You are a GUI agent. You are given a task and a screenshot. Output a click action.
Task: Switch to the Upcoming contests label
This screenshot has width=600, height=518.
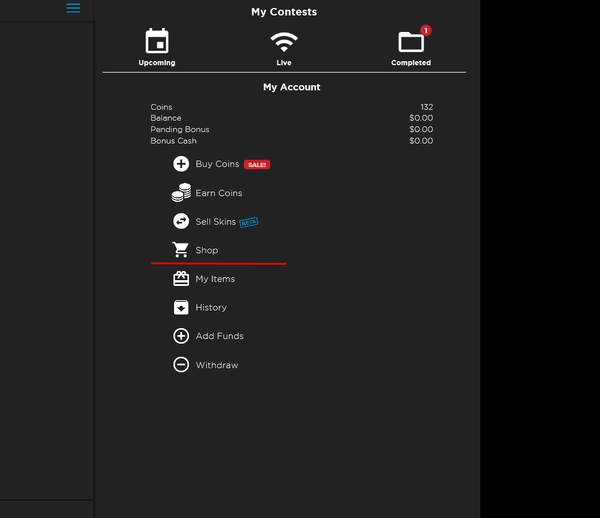[157, 63]
